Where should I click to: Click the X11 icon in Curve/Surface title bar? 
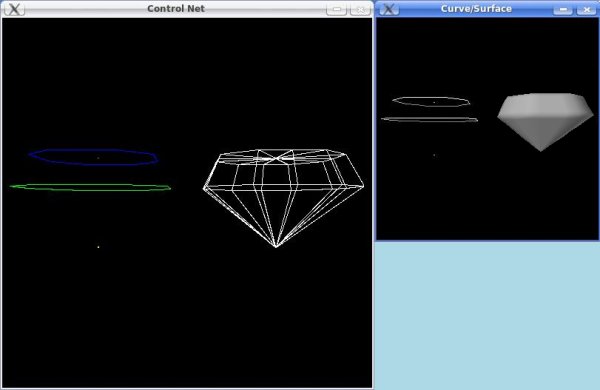[x=389, y=9]
